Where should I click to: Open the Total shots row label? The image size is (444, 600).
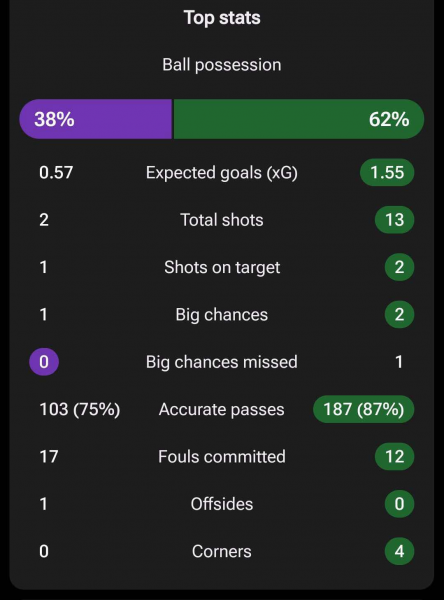pos(222,220)
